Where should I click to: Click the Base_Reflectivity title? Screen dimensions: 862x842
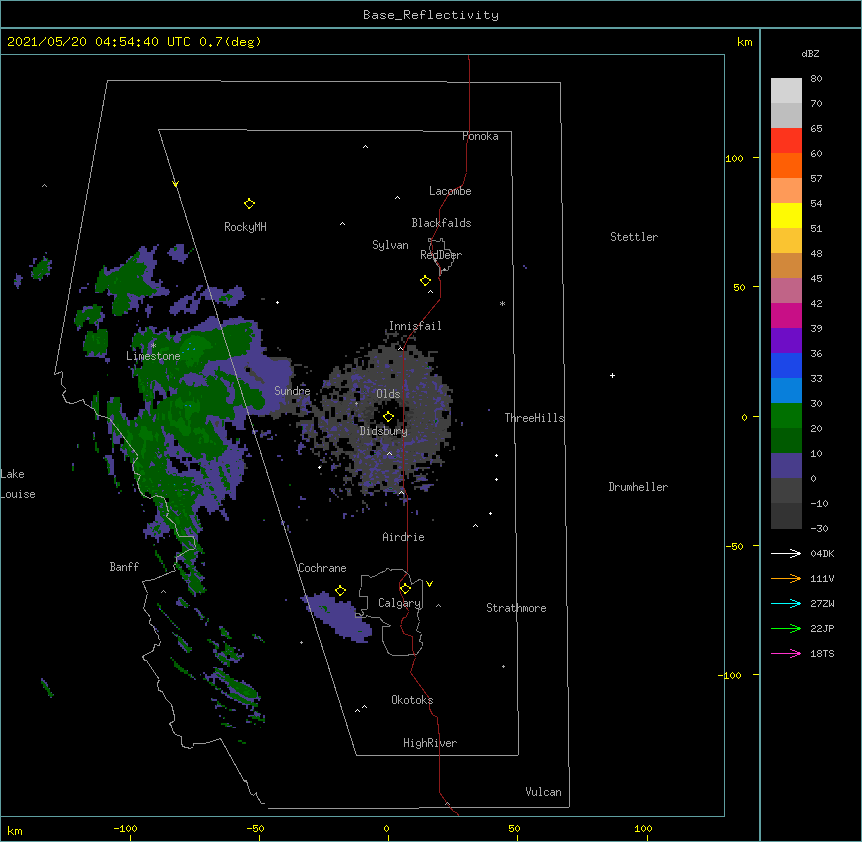(431, 15)
